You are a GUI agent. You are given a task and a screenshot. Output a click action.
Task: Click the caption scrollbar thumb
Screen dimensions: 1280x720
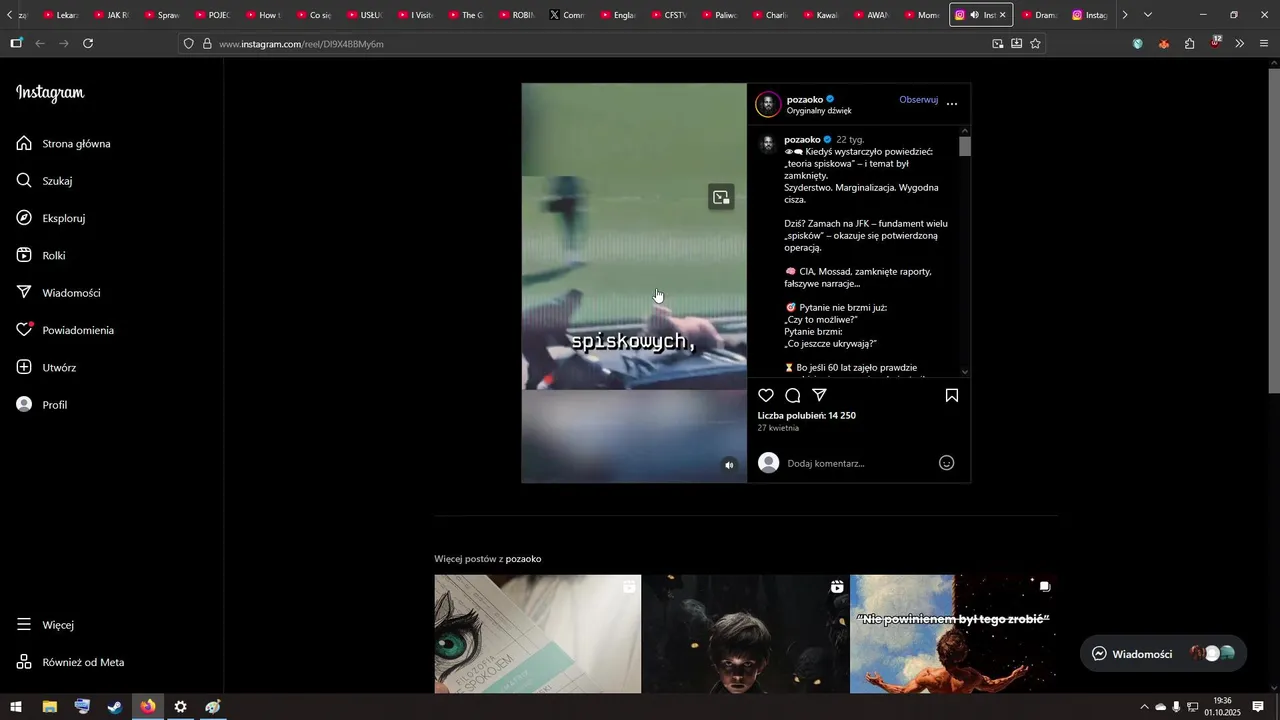click(x=965, y=147)
